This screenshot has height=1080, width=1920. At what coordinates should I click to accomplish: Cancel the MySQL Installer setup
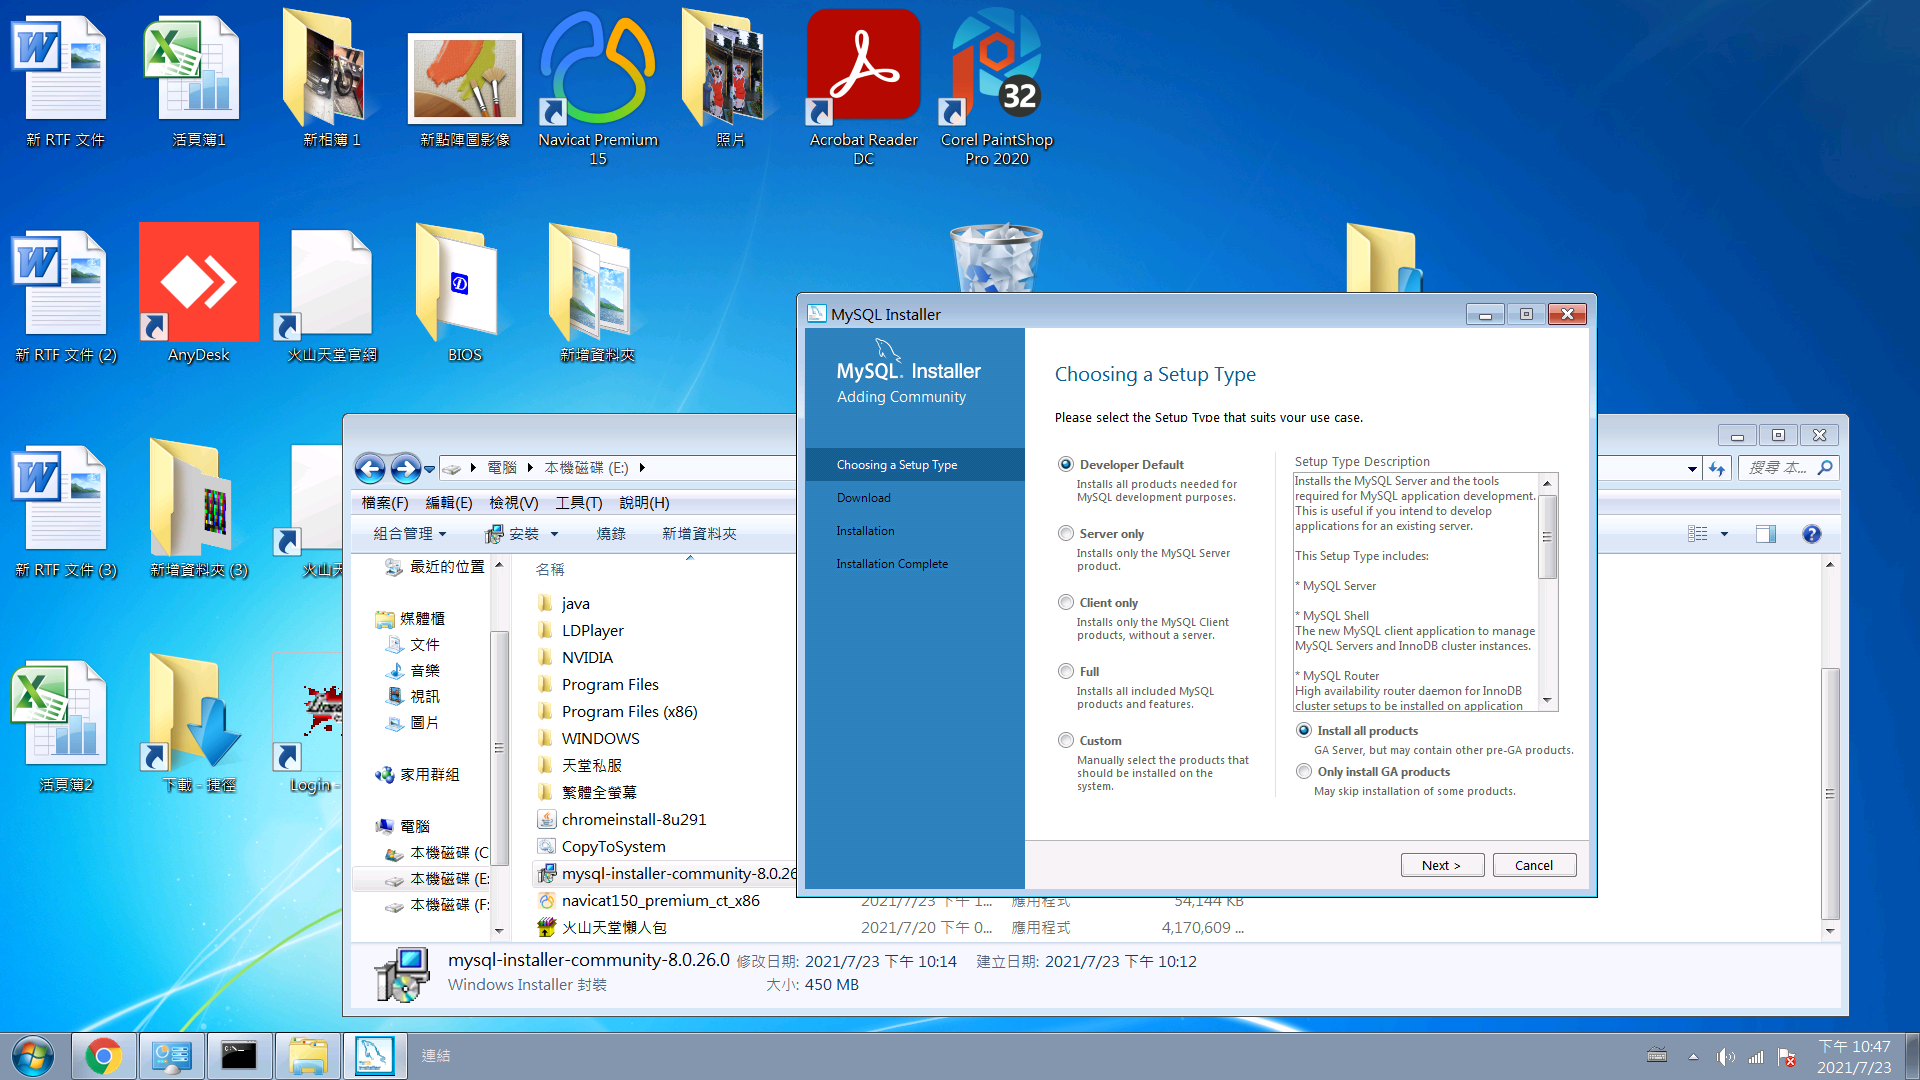(x=1534, y=865)
